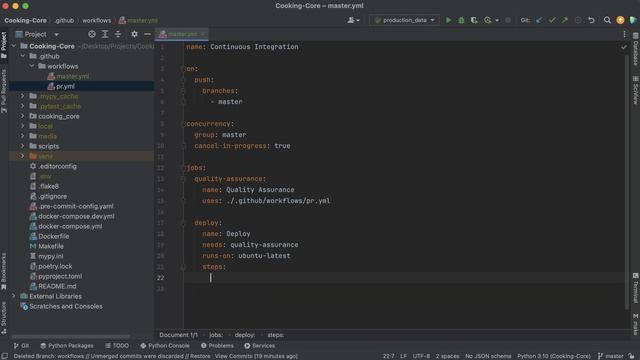Hide the Project panel with minus icon

(147, 34)
